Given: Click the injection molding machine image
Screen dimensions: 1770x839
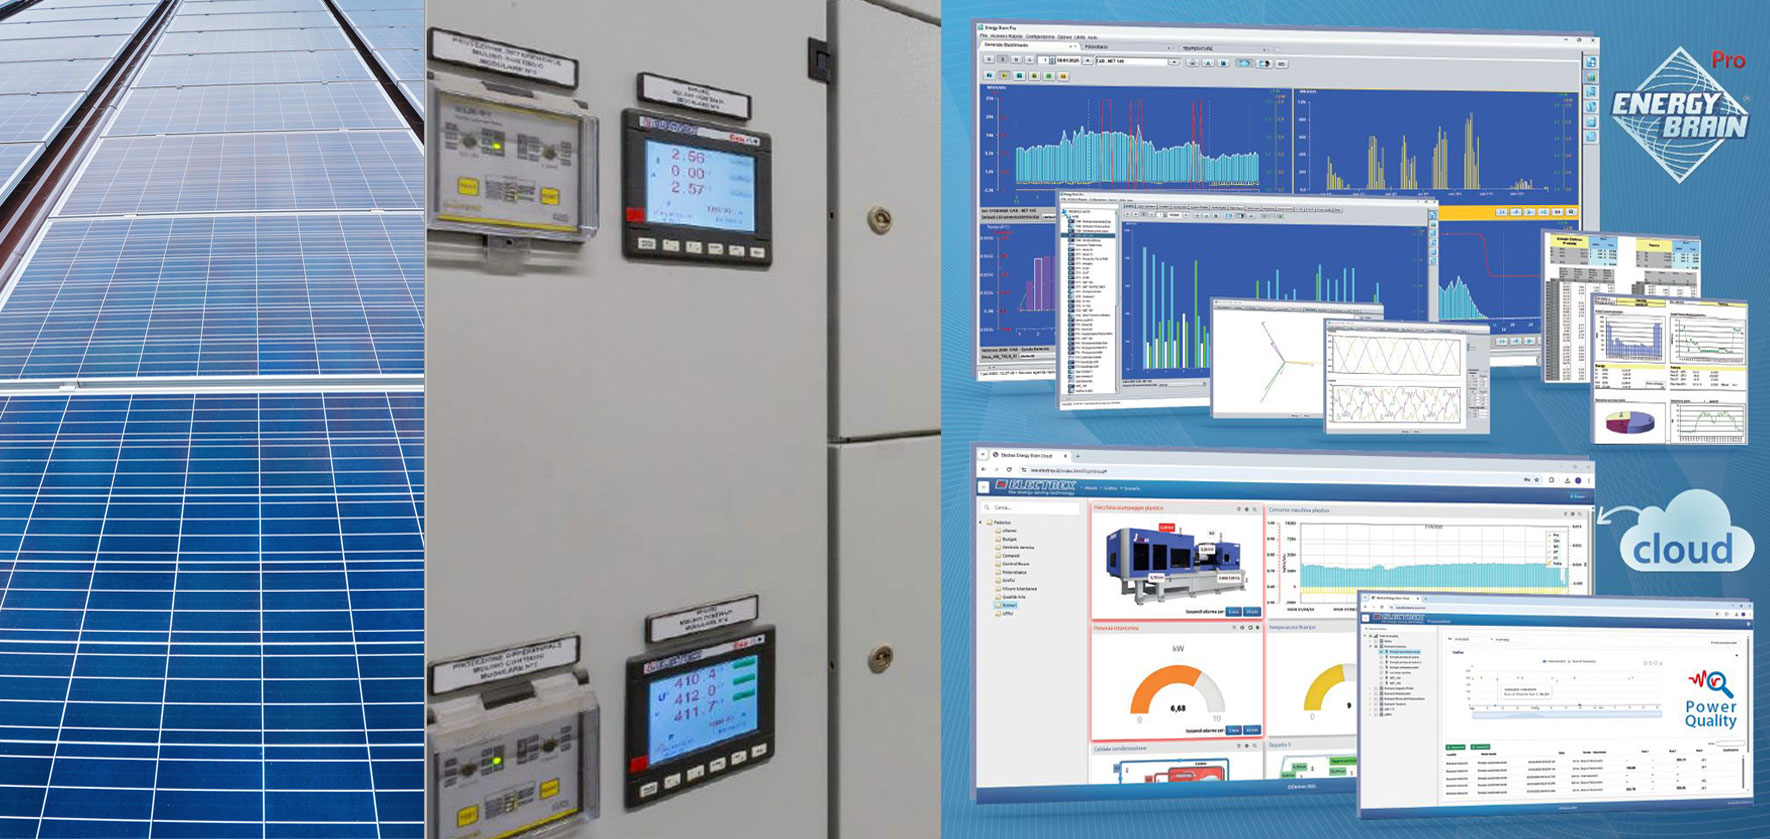Looking at the screenshot, I should [x=1175, y=564].
